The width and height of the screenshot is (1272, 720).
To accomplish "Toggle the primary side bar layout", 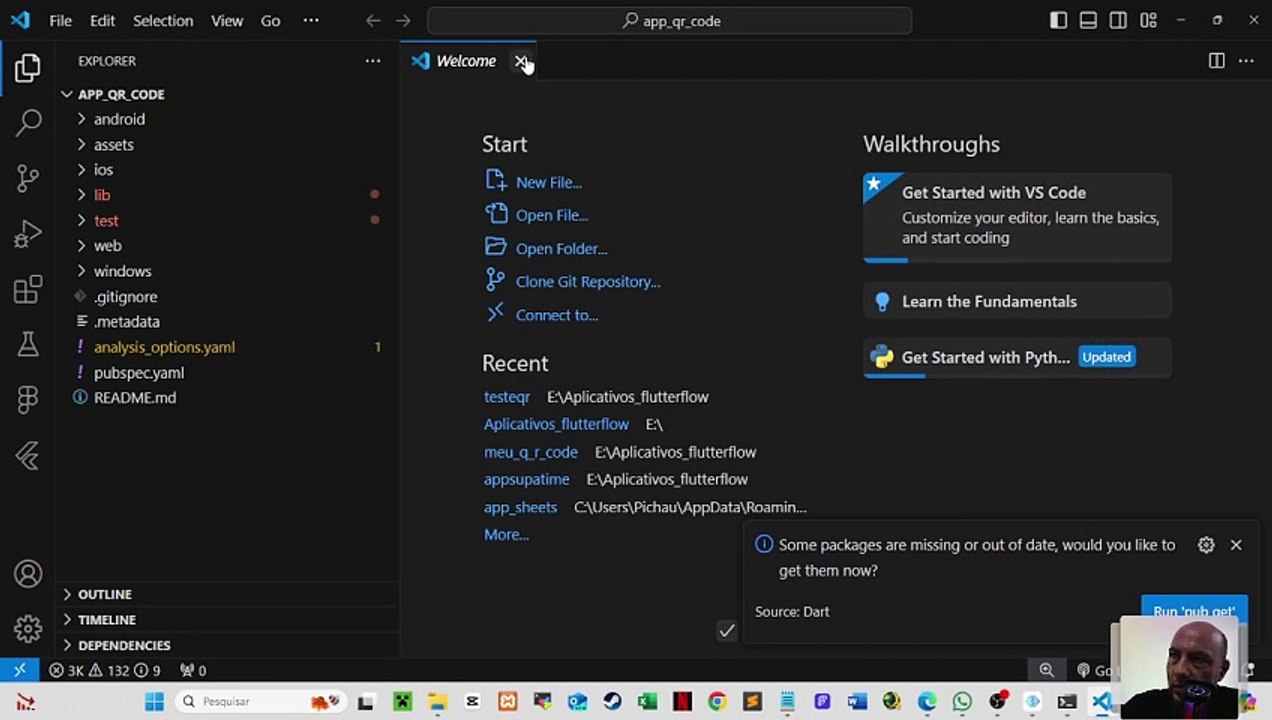I will point(1058,20).
